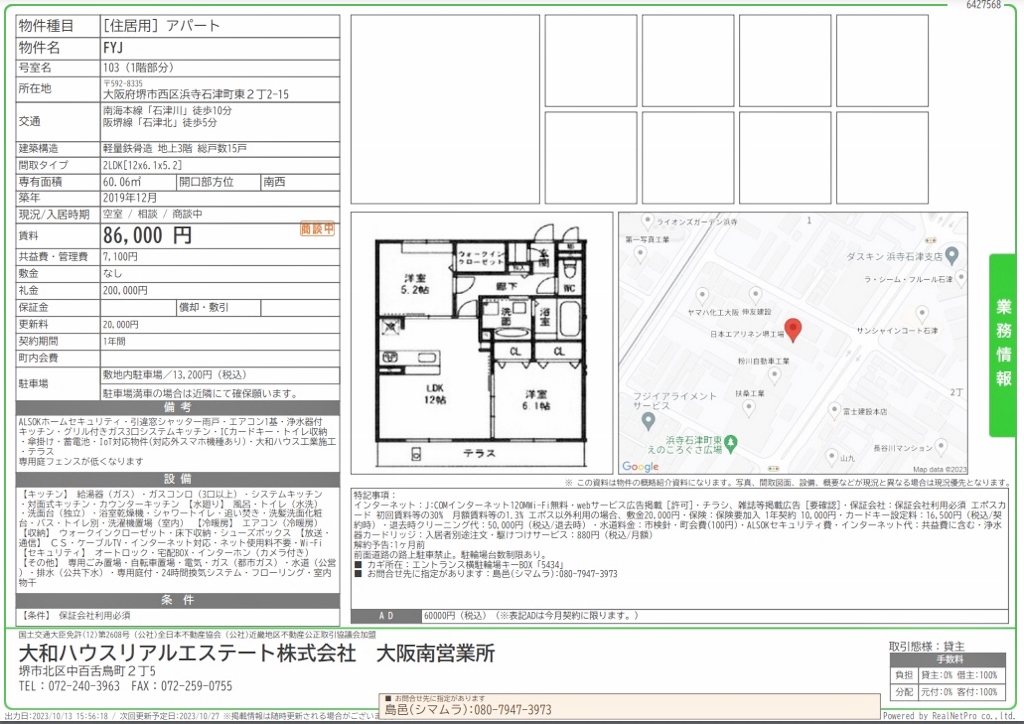Screen dimensions: 1024x724
Task: Click structure value 軽量鉄骨造 地上3階 総戸数15戸
Action: (174, 148)
